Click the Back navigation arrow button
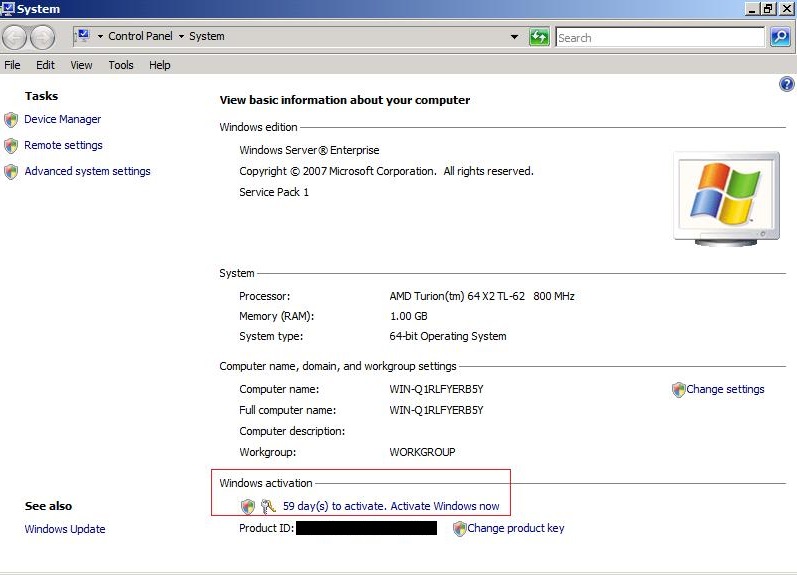 (15, 38)
